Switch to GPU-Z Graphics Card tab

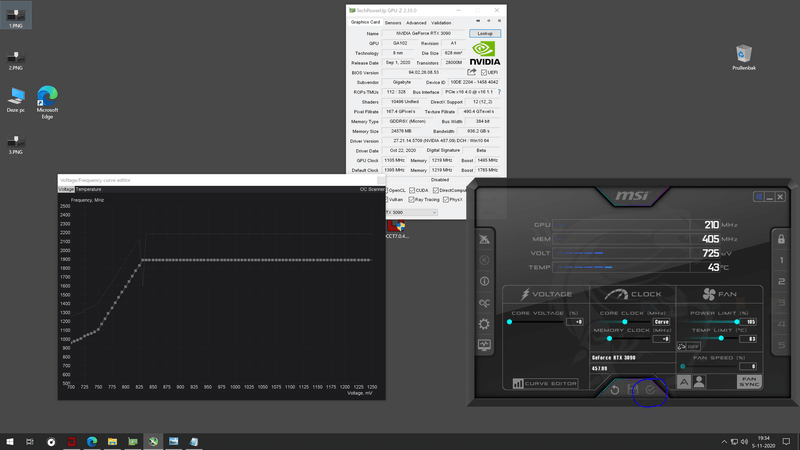pyautogui.click(x=365, y=22)
